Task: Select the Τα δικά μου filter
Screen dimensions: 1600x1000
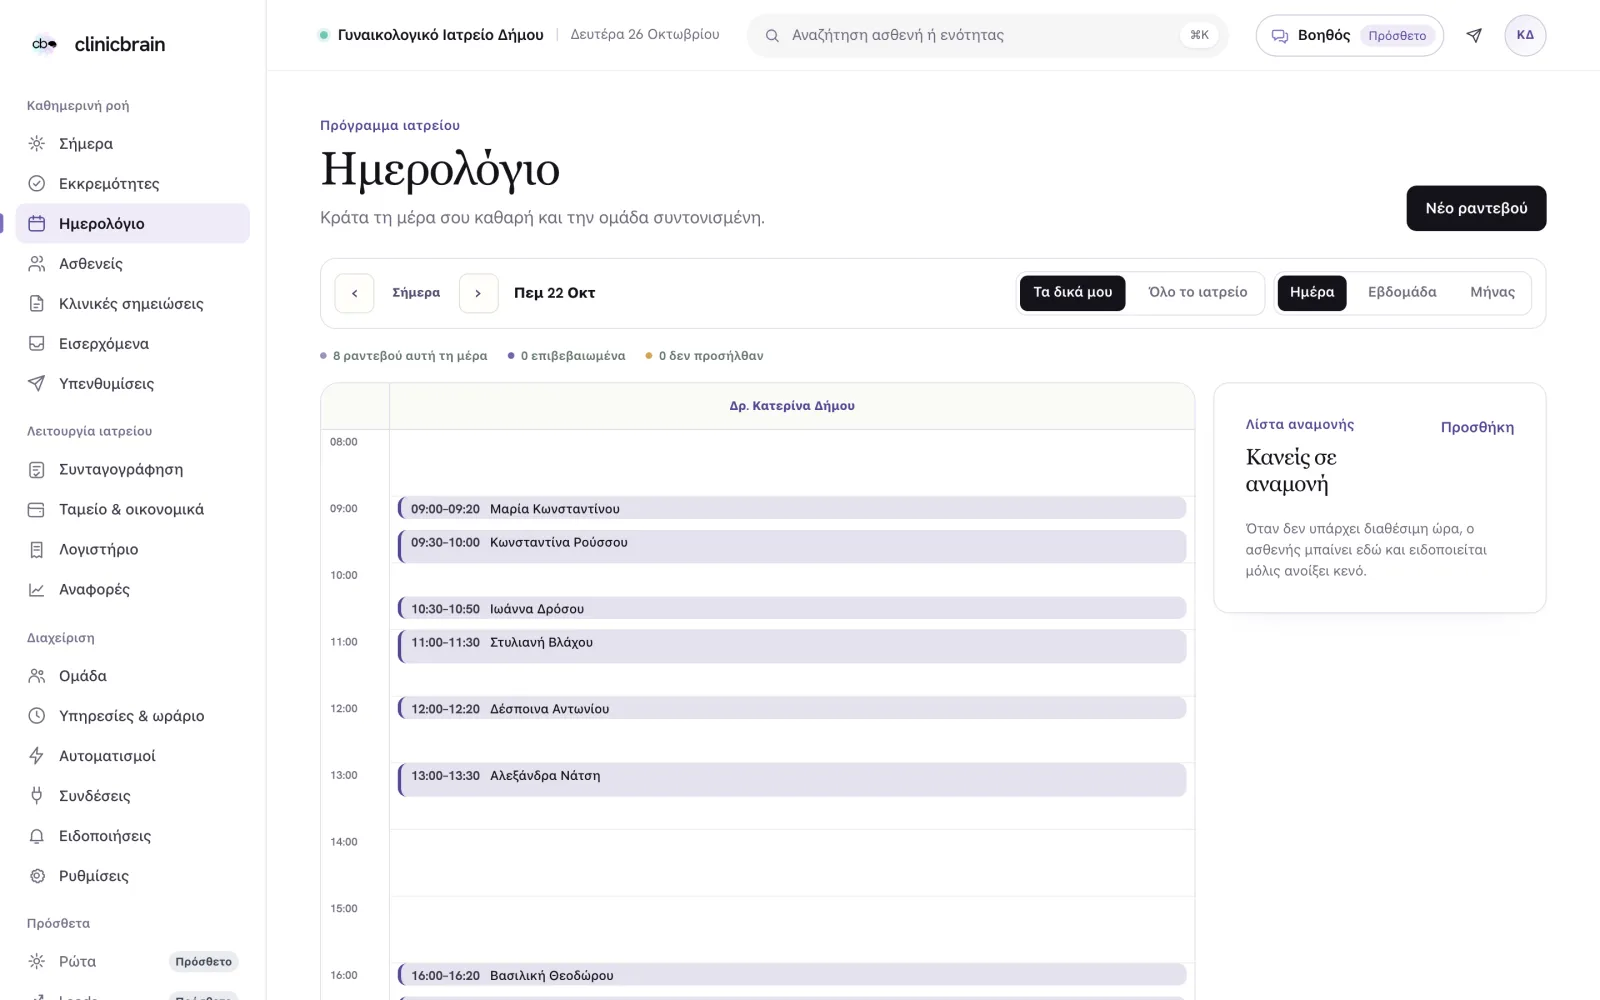Action: click(x=1072, y=292)
